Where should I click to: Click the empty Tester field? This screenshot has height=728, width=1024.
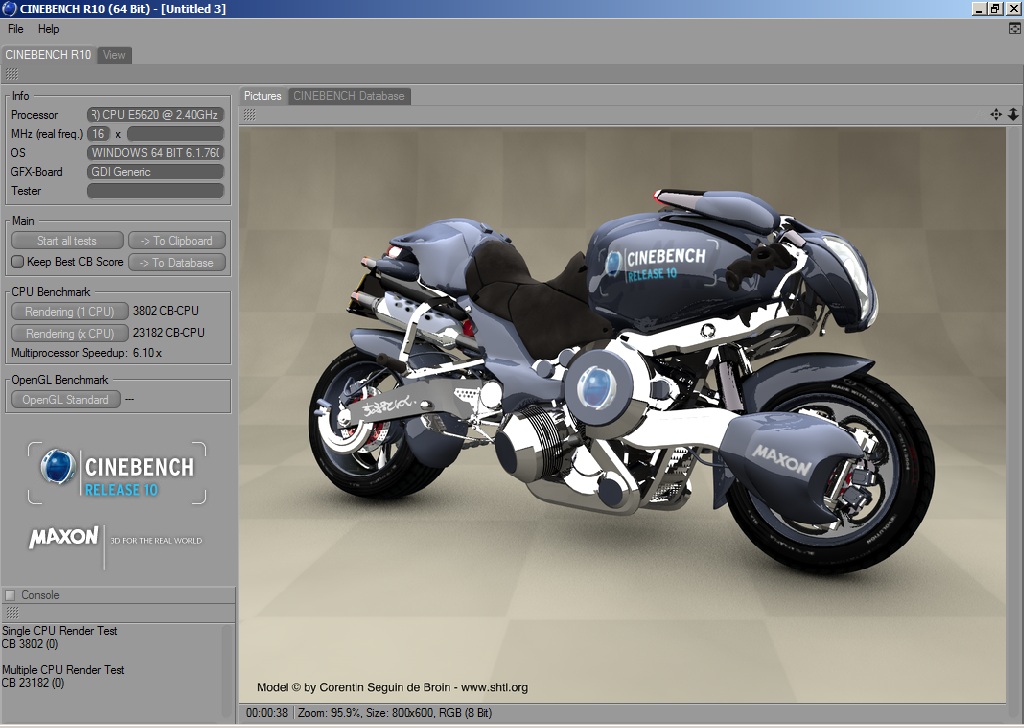pyautogui.click(x=155, y=191)
